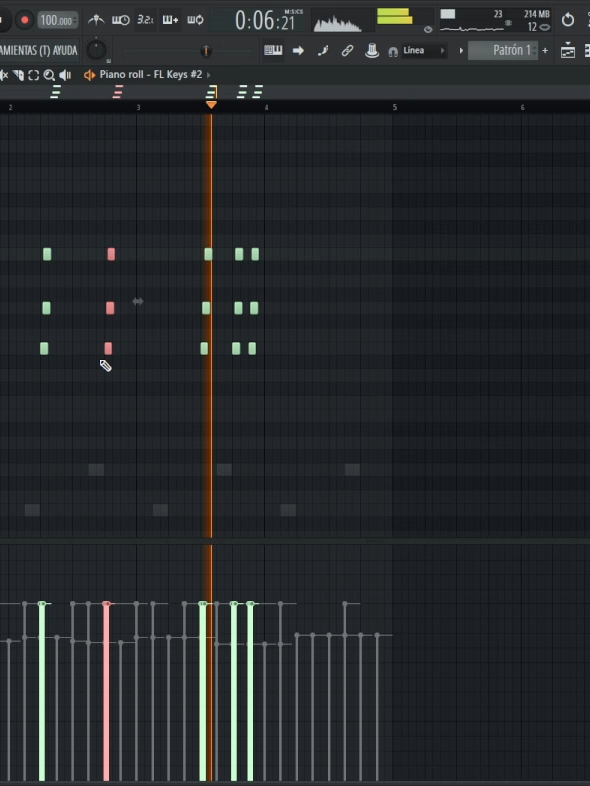Open the Línea snap dropdown
Image resolution: width=590 pixels, height=786 pixels.
(x=424, y=50)
